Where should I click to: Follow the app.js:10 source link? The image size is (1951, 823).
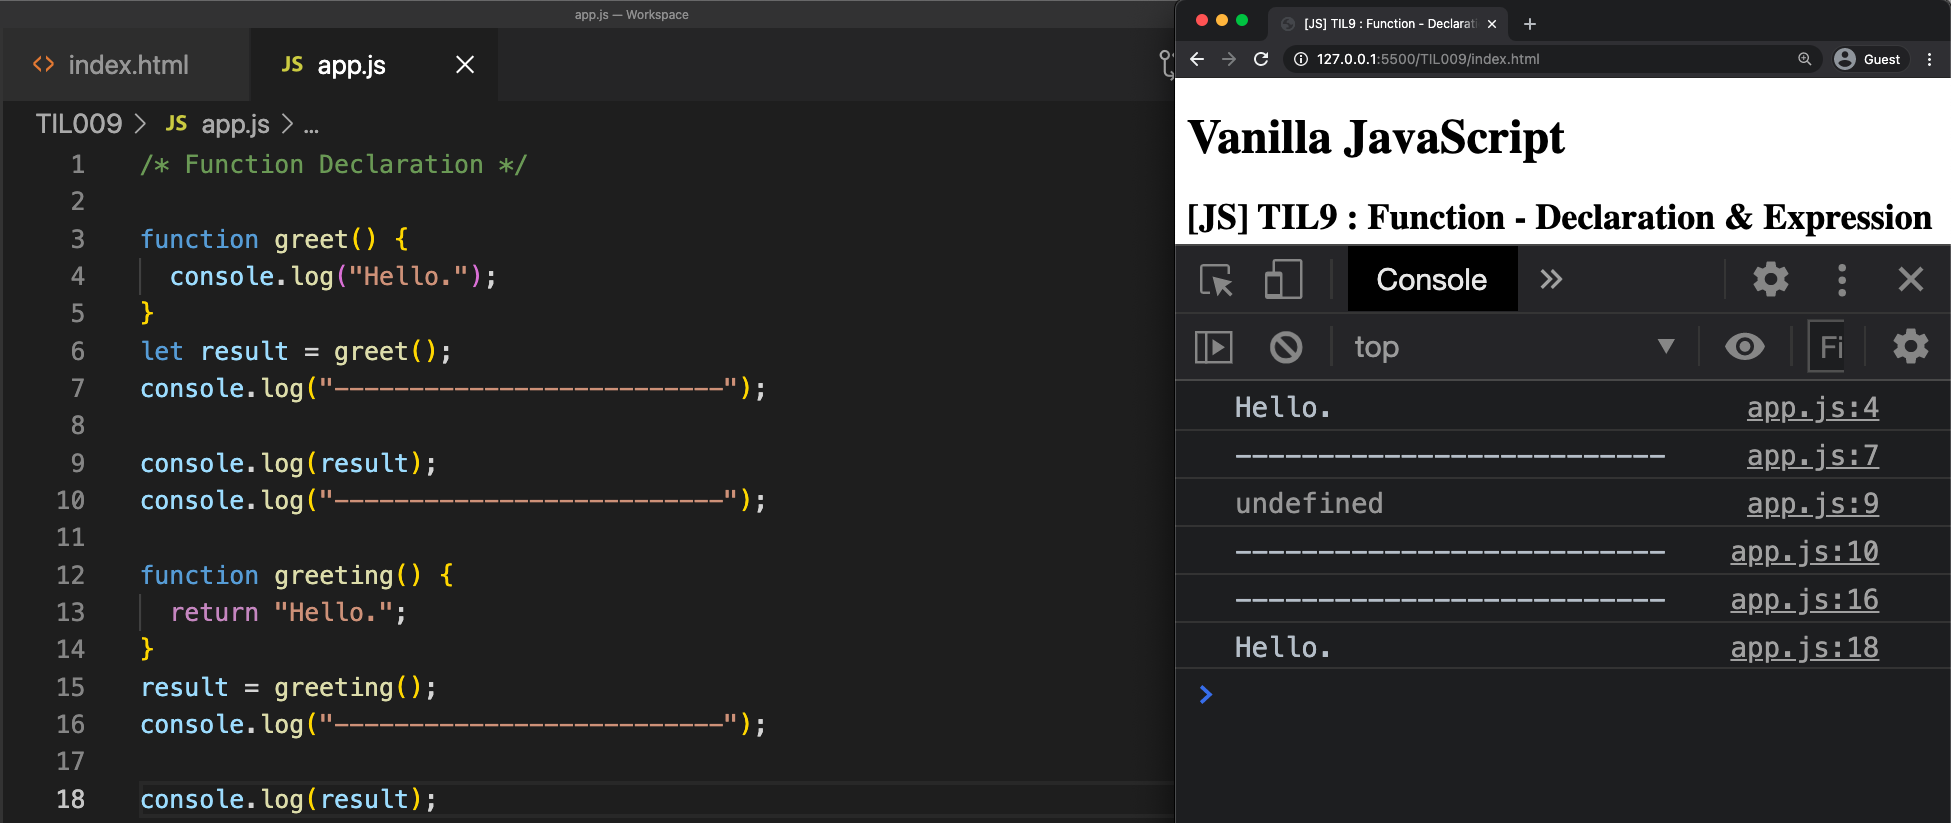[1804, 552]
